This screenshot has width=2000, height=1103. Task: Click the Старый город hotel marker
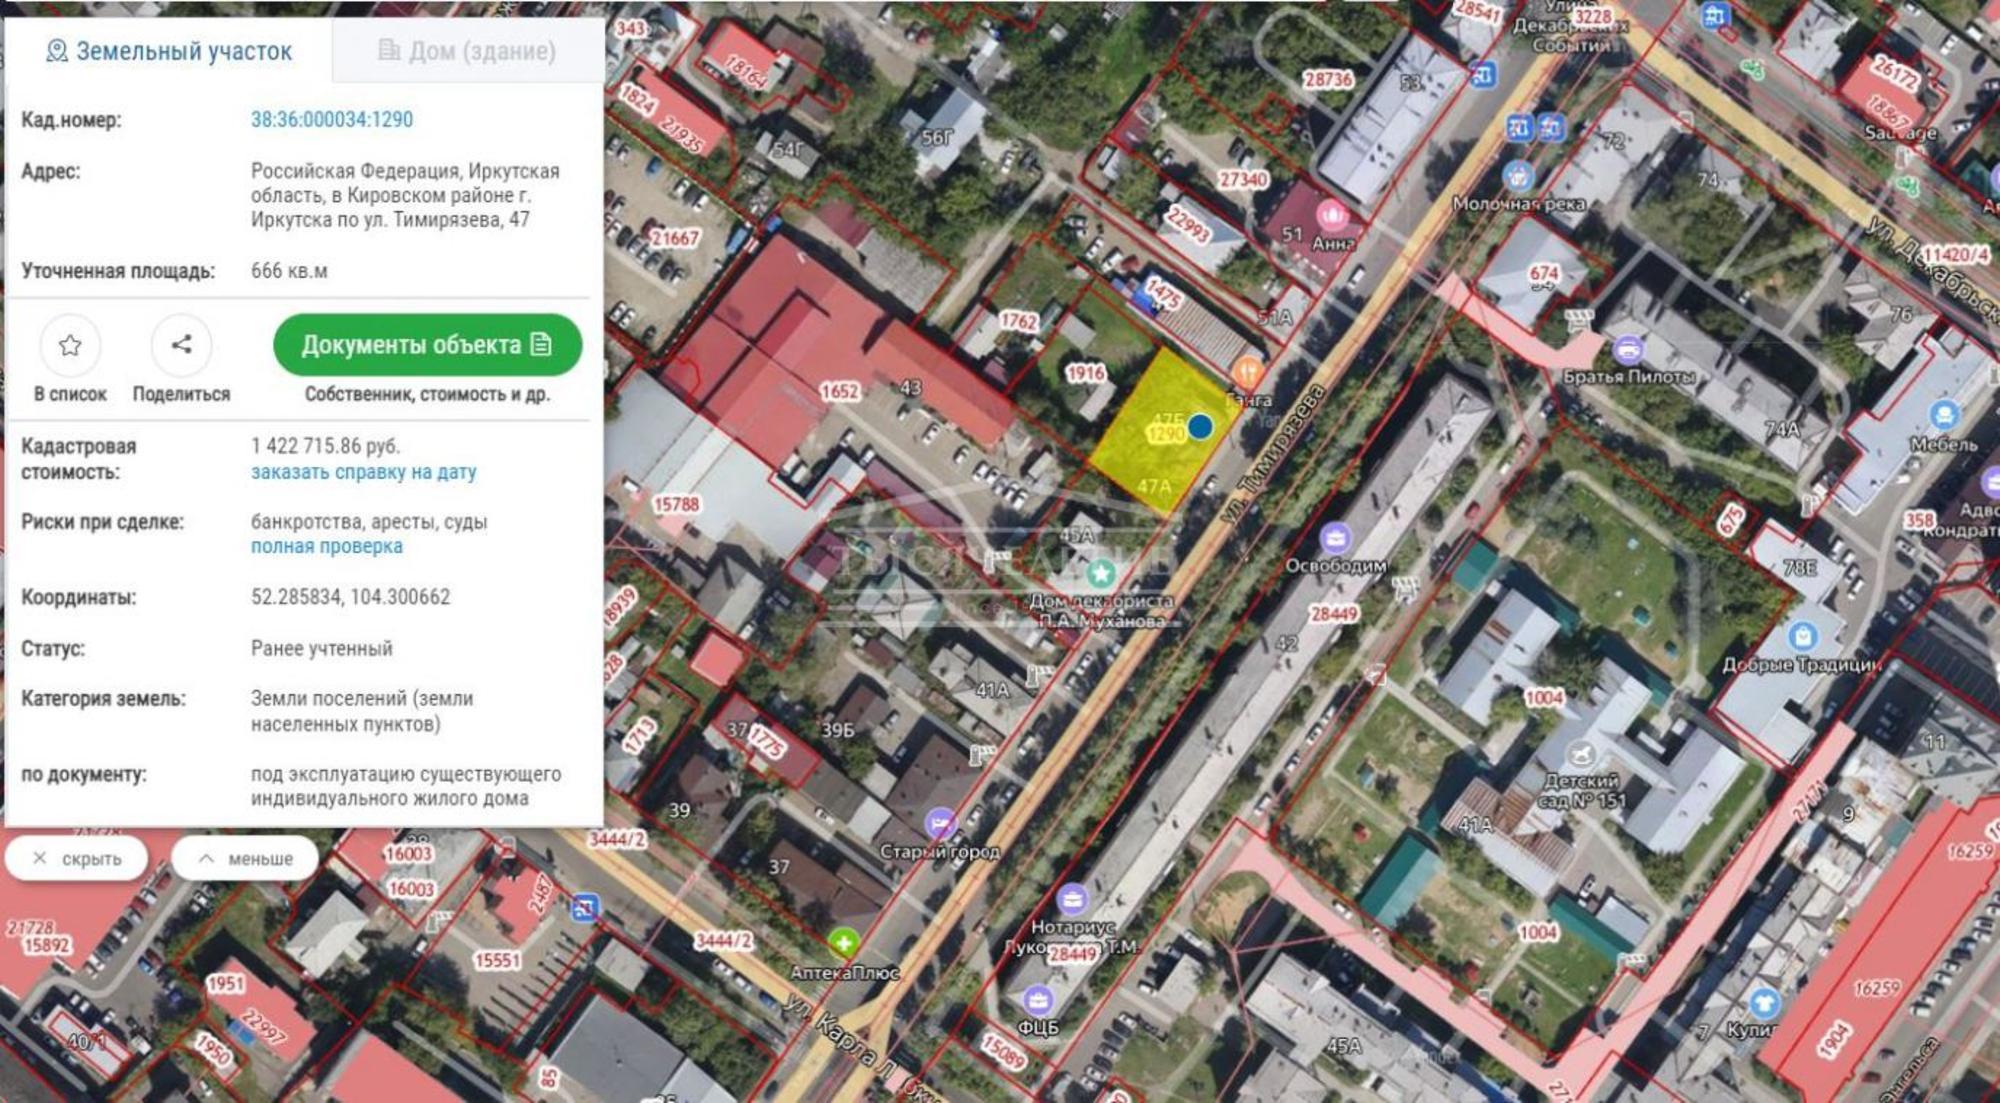(940, 823)
